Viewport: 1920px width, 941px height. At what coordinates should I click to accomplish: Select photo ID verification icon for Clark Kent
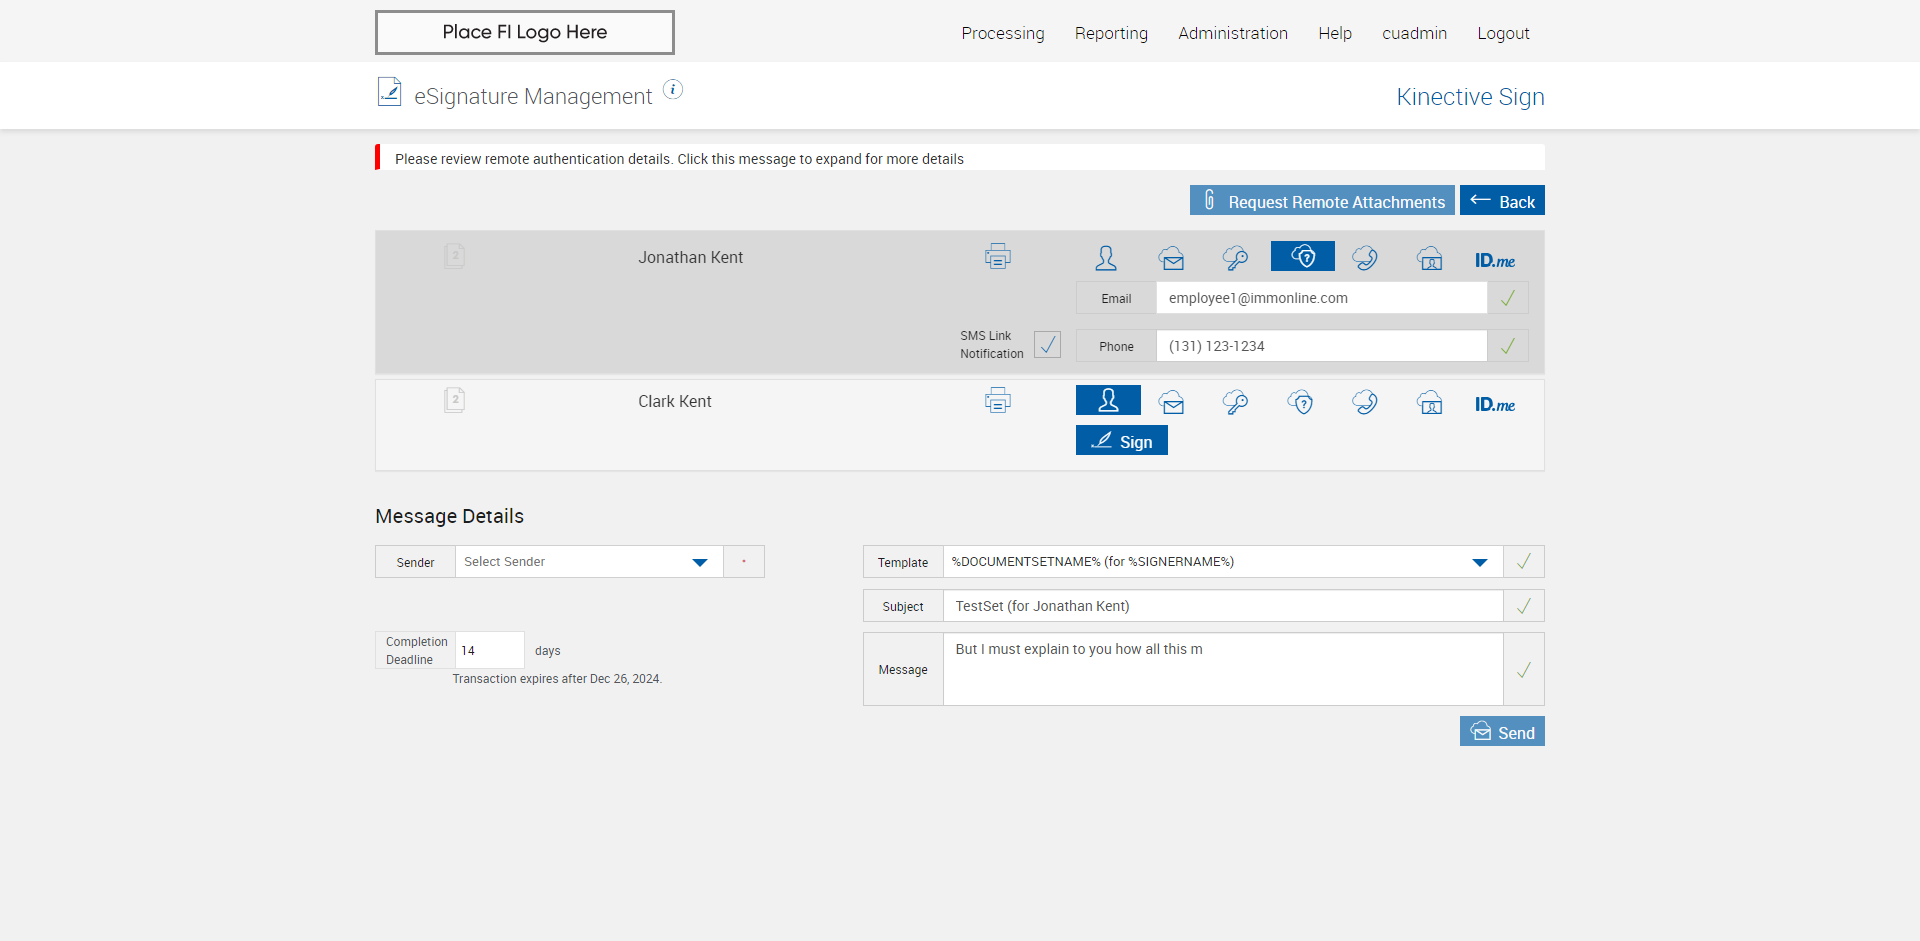pyautogui.click(x=1430, y=402)
